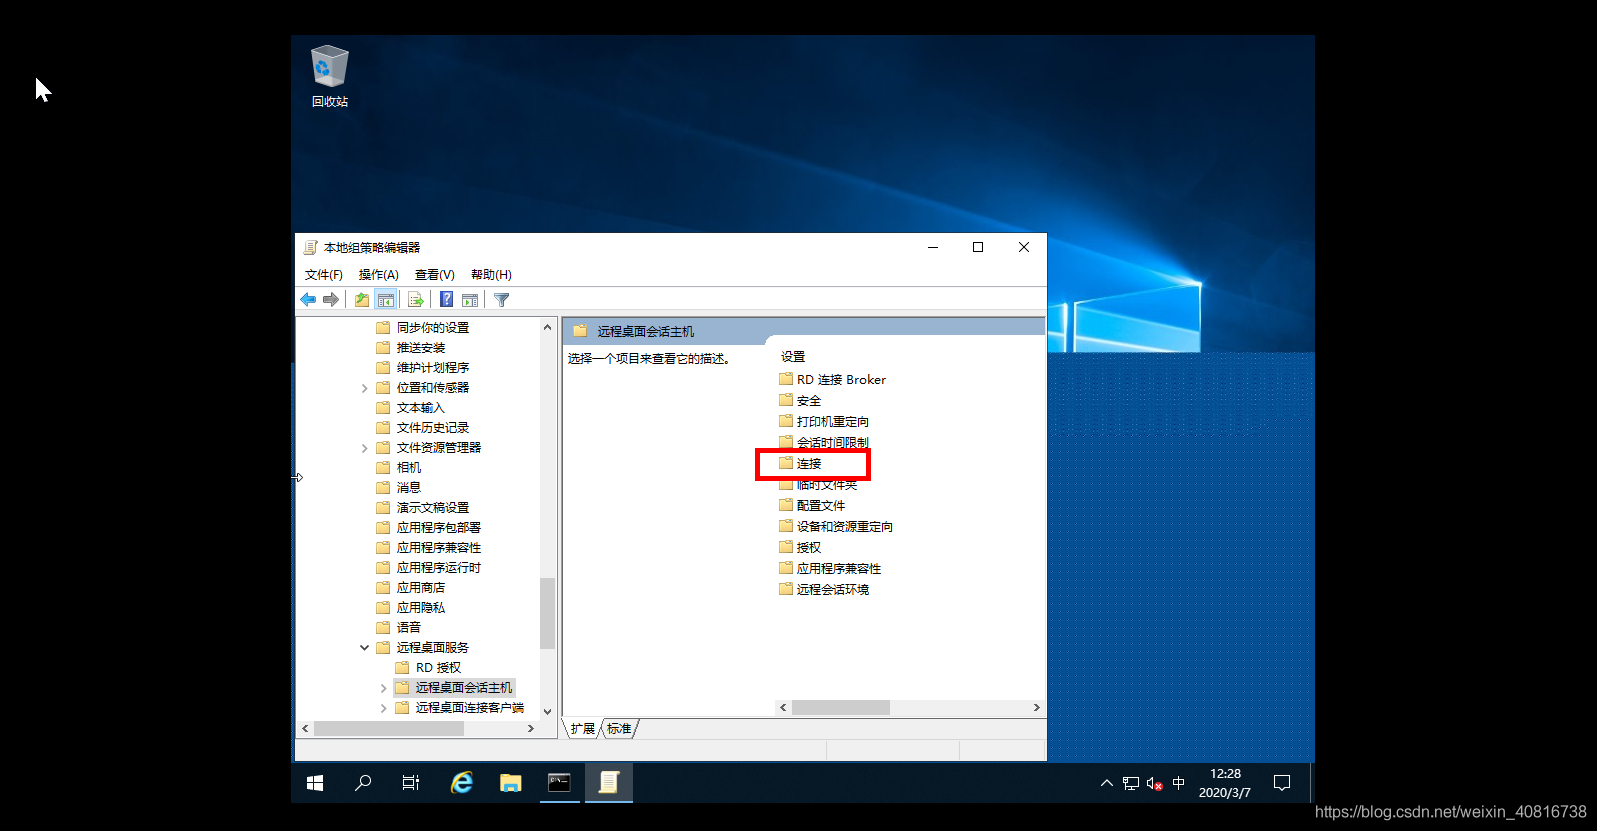Expand the 文件资源管理器 tree node

pos(365,448)
